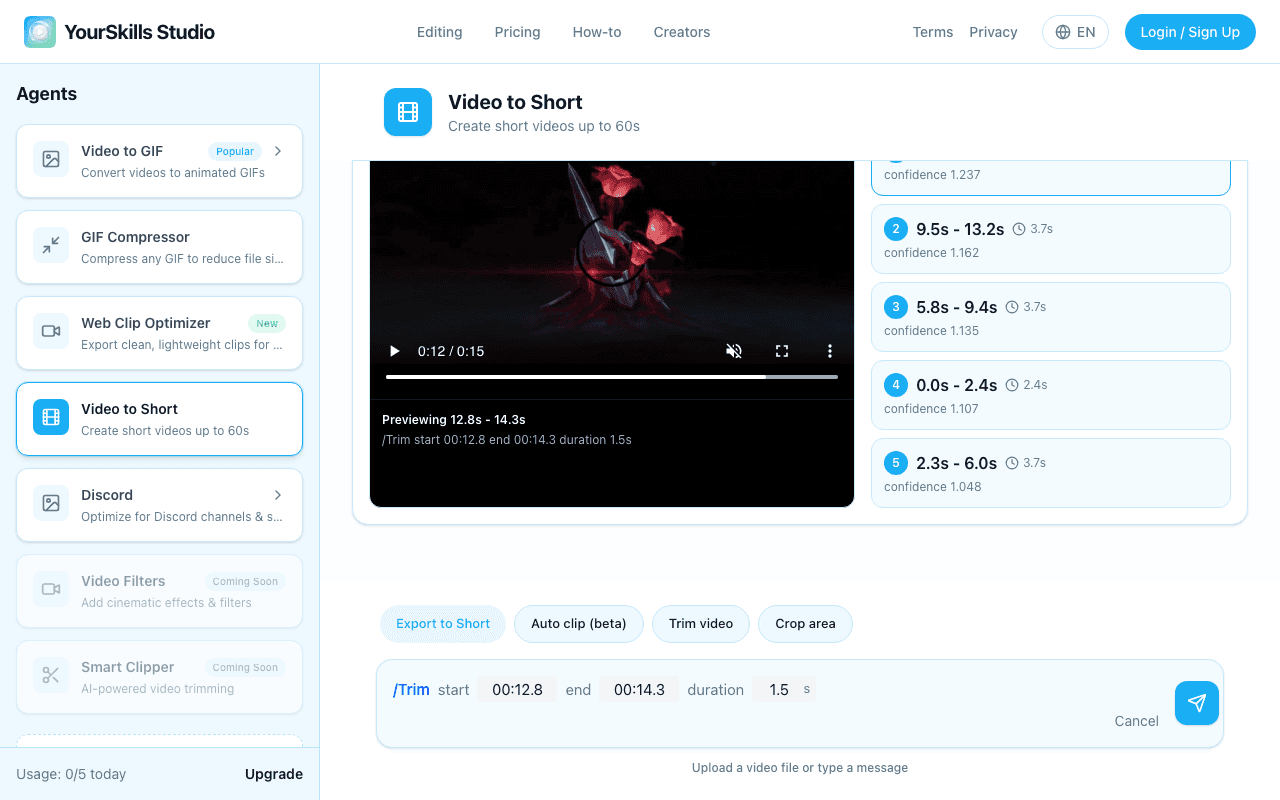Click the number 2 badge on the clip list
Viewport: 1280px width, 800px height.
click(896, 229)
